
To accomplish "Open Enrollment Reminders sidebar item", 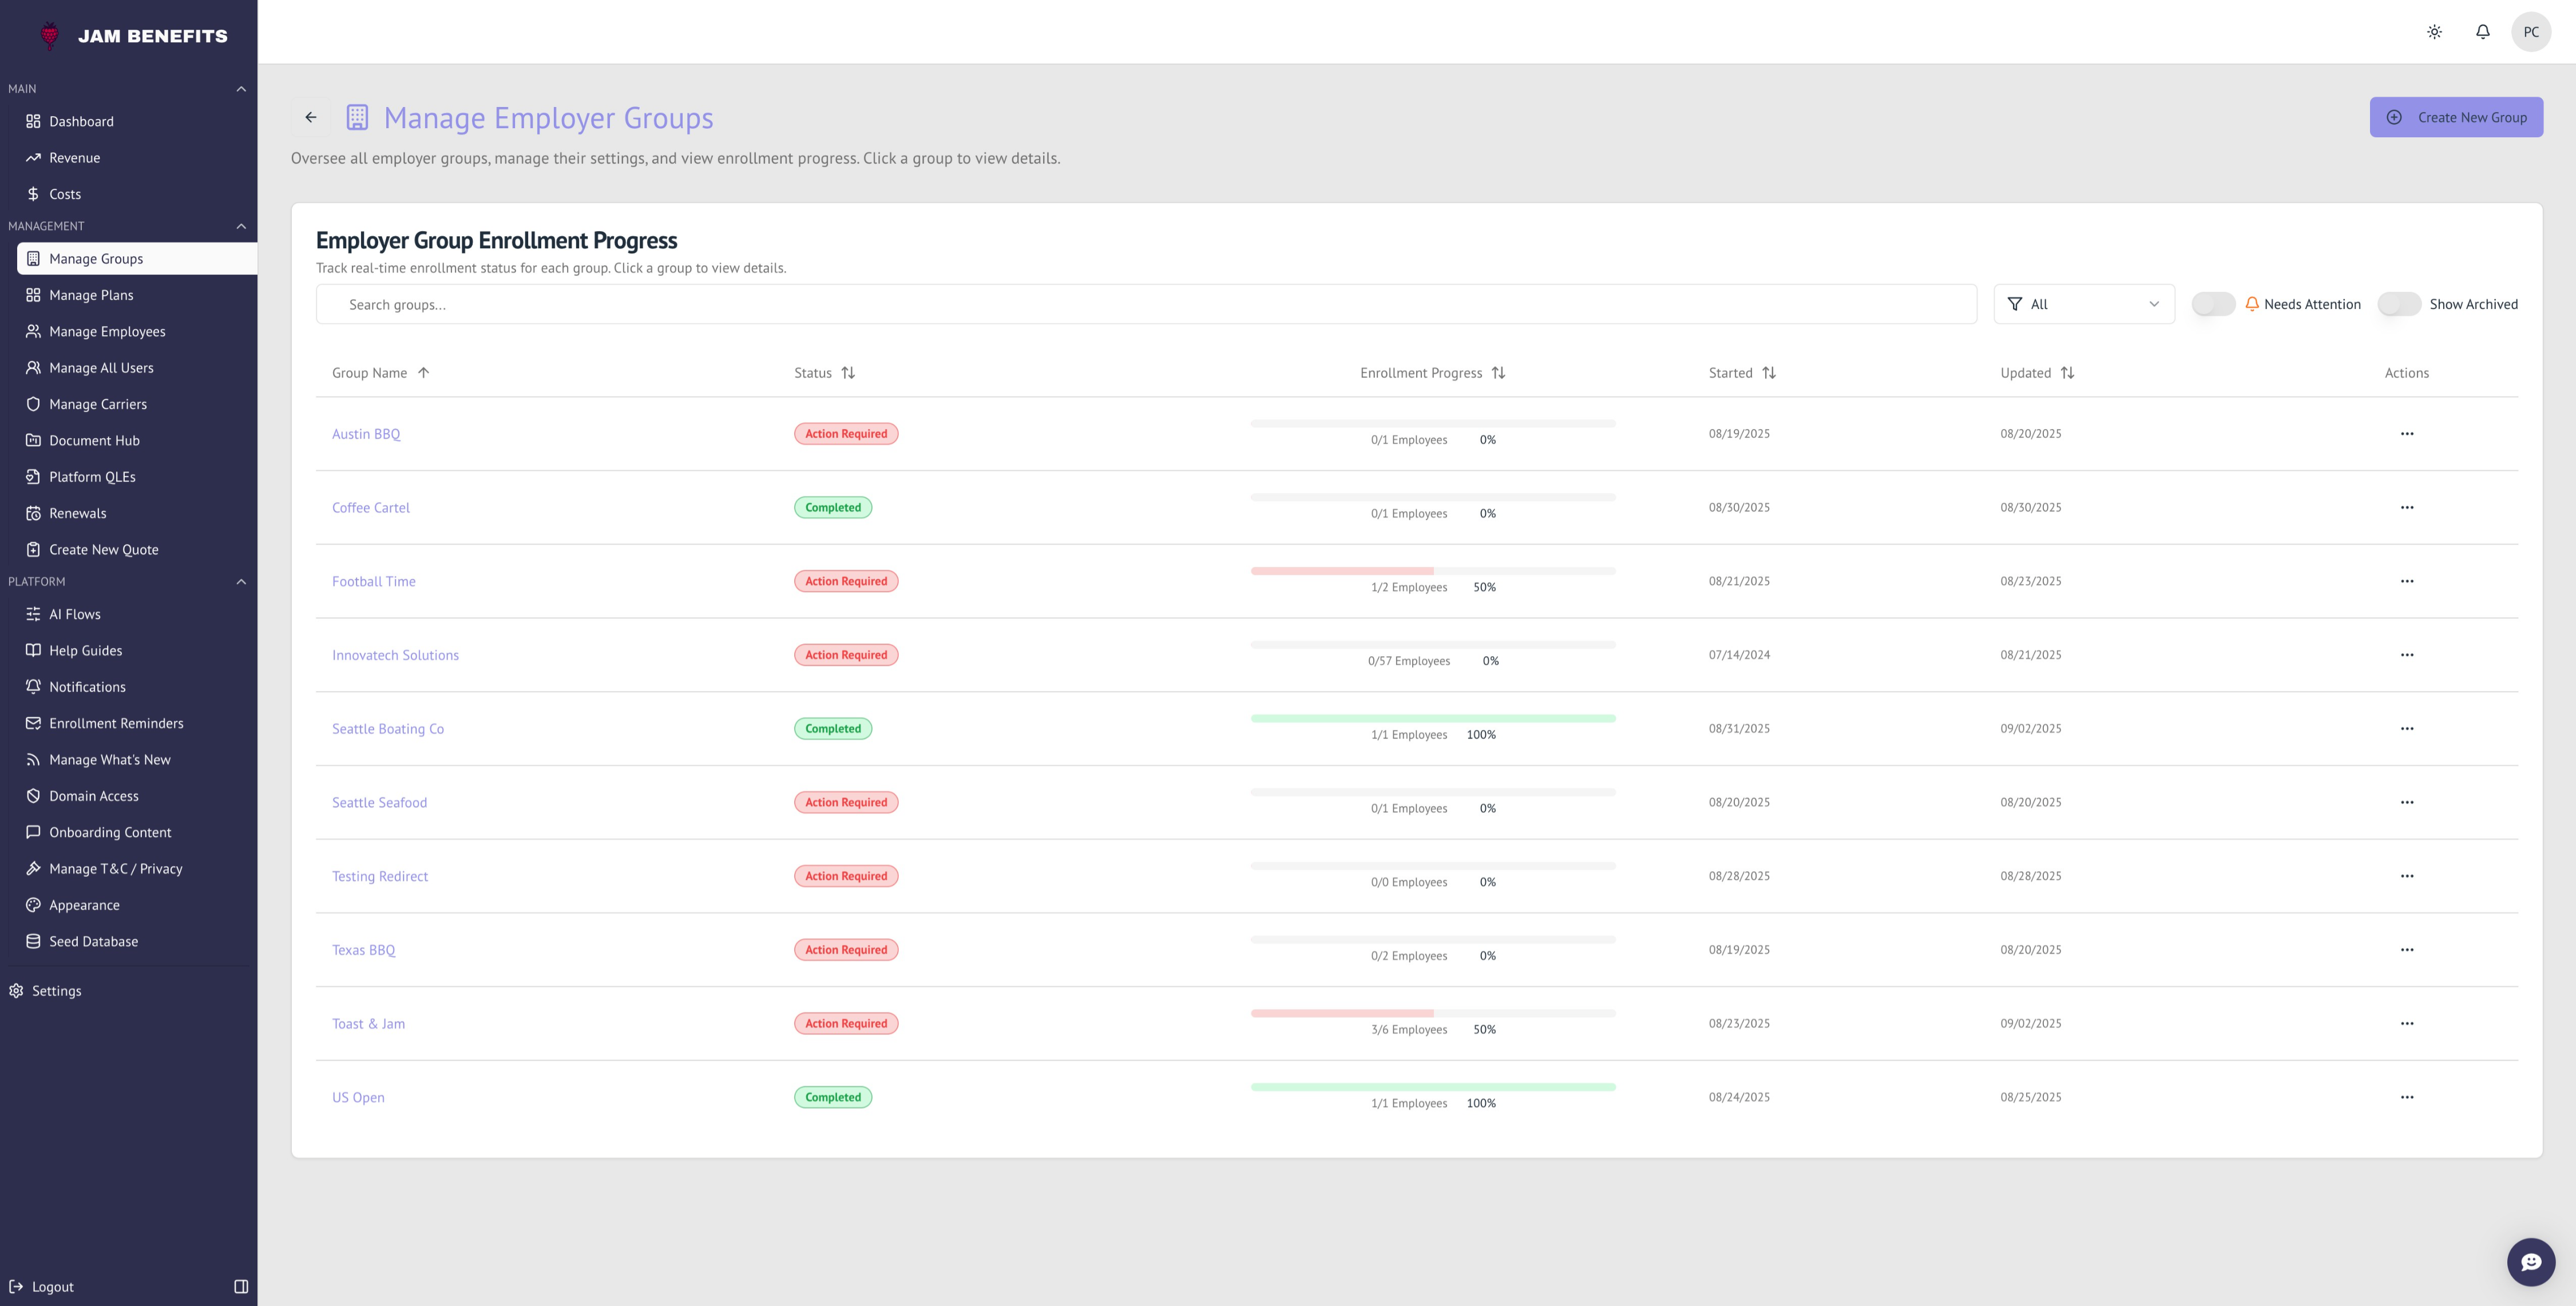I will click(x=116, y=723).
